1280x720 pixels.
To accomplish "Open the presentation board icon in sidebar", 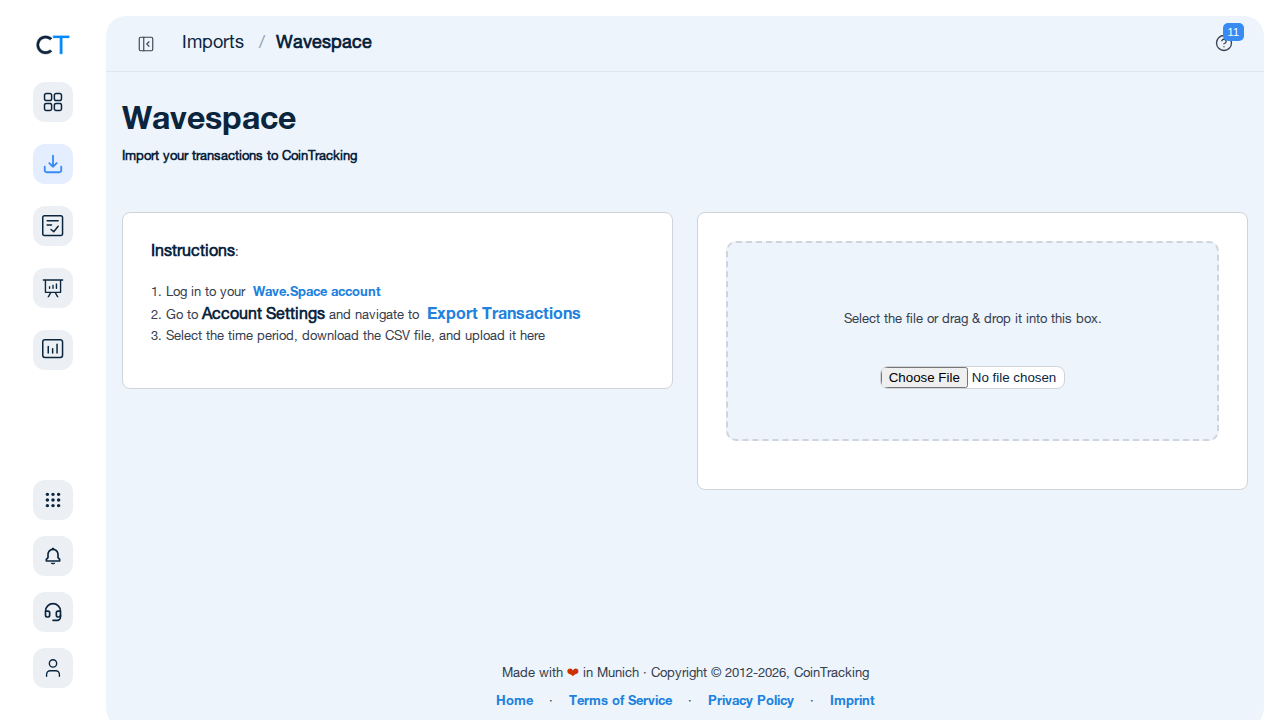I will pyautogui.click(x=53, y=288).
